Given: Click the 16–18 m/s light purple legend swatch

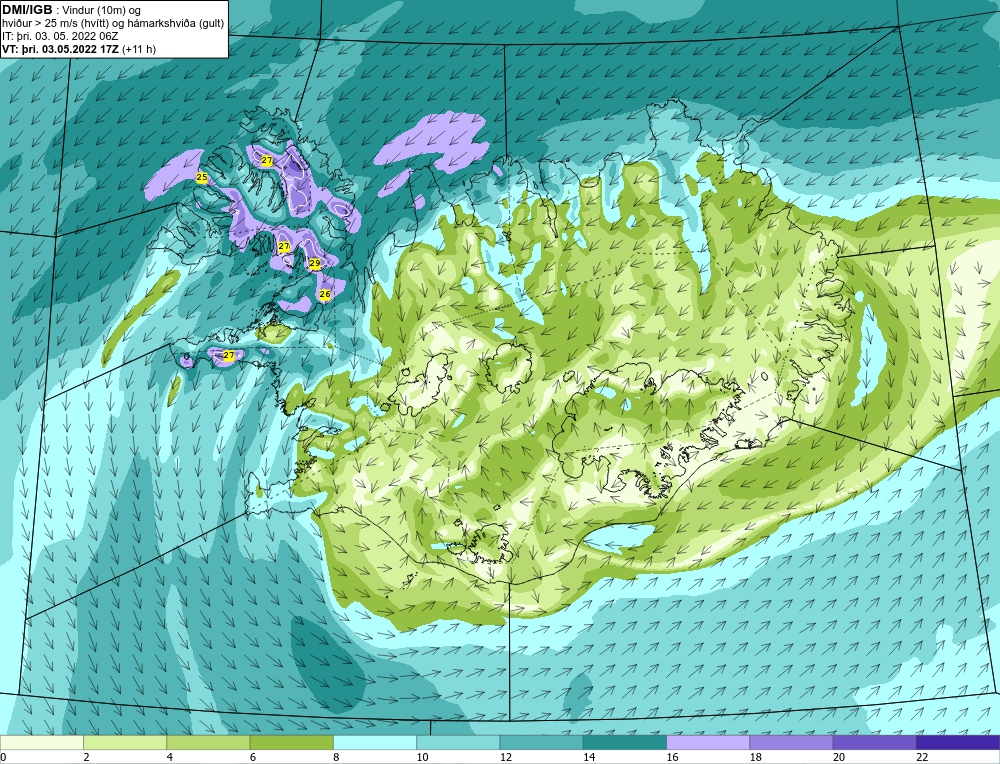Looking at the screenshot, I should (x=708, y=743).
